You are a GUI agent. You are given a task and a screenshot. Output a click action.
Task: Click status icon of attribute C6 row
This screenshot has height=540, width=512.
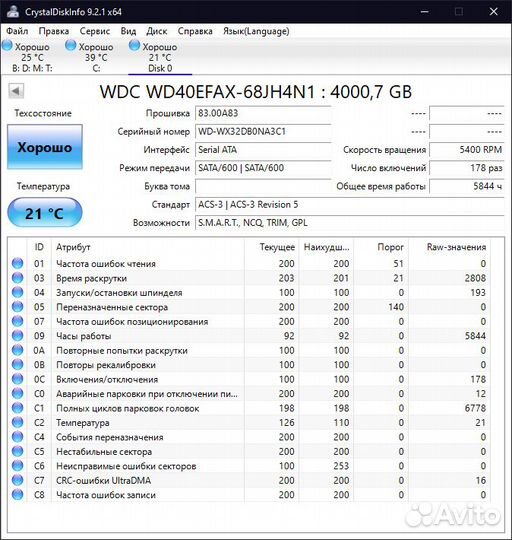(18, 466)
